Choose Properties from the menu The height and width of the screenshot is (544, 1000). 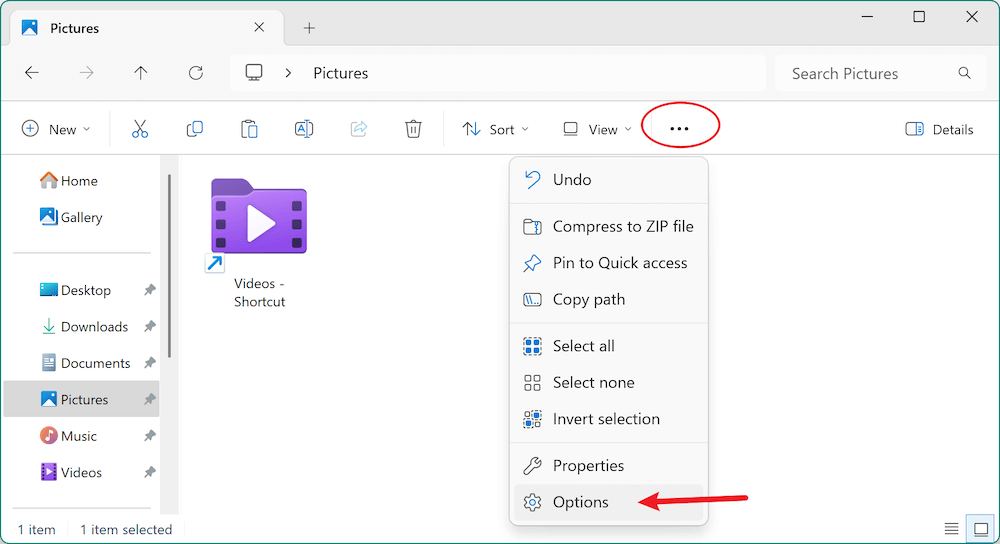tap(609, 466)
